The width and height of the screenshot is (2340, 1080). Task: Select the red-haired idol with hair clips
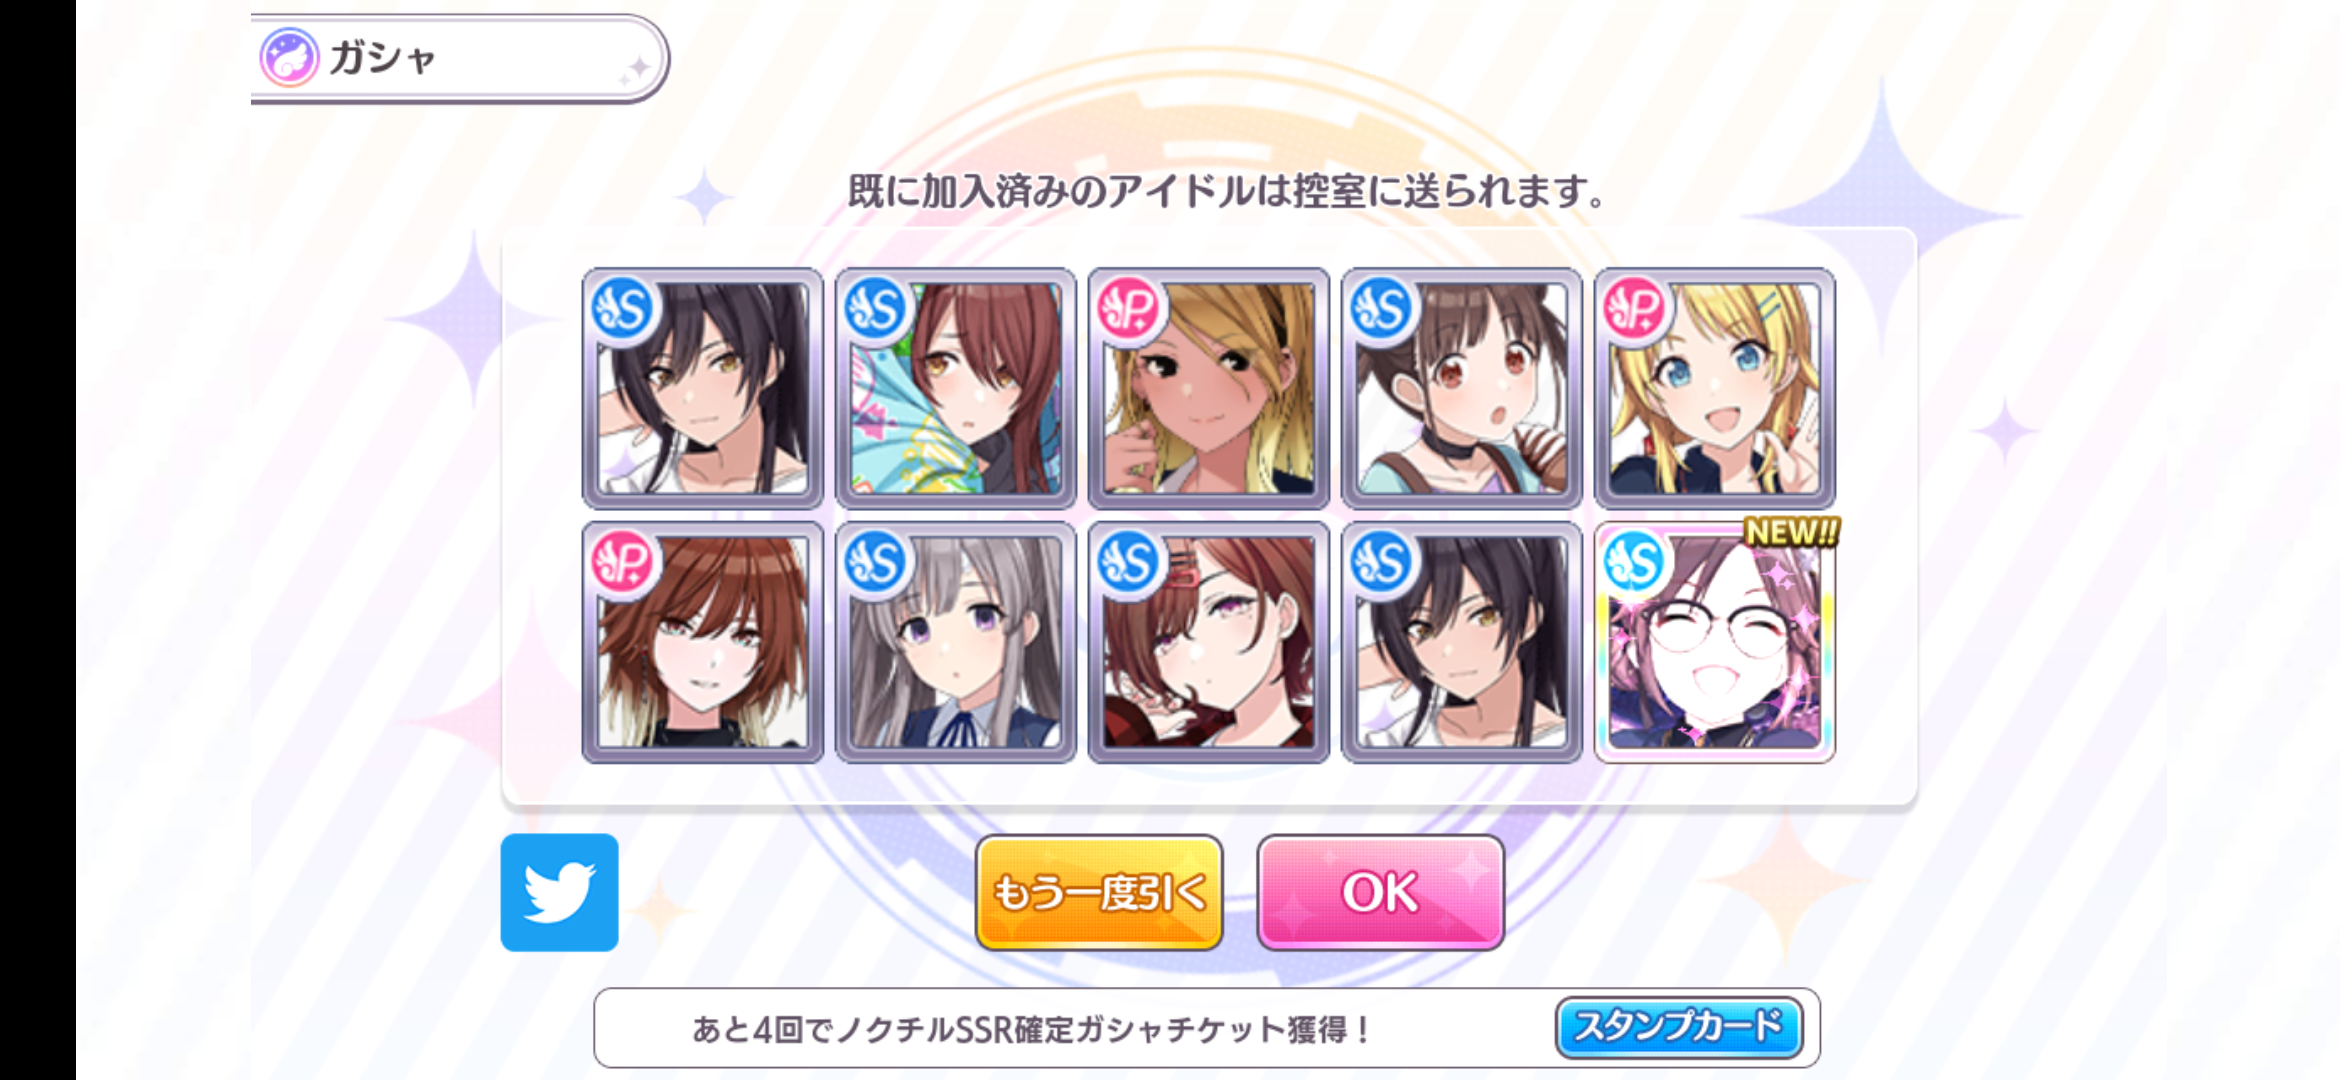click(1209, 642)
